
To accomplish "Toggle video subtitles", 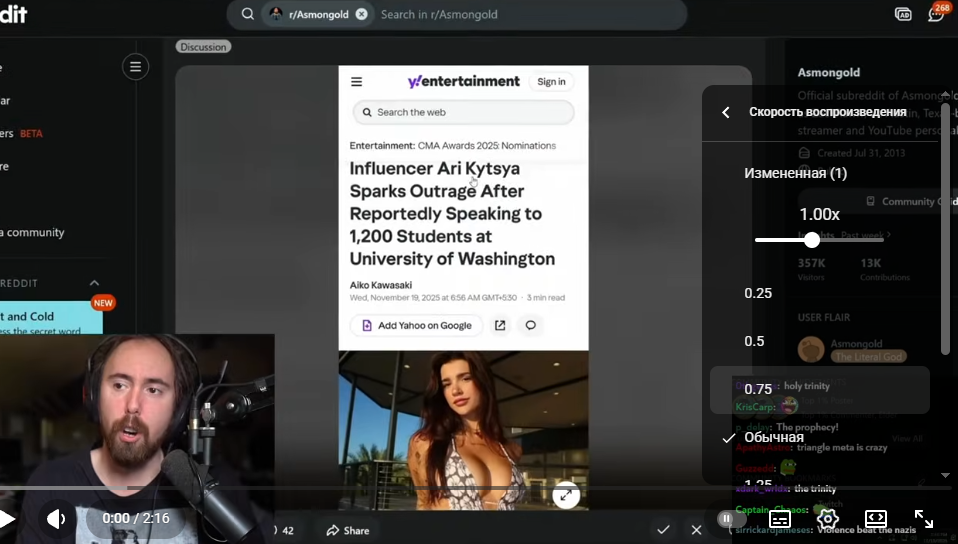I will click(780, 518).
